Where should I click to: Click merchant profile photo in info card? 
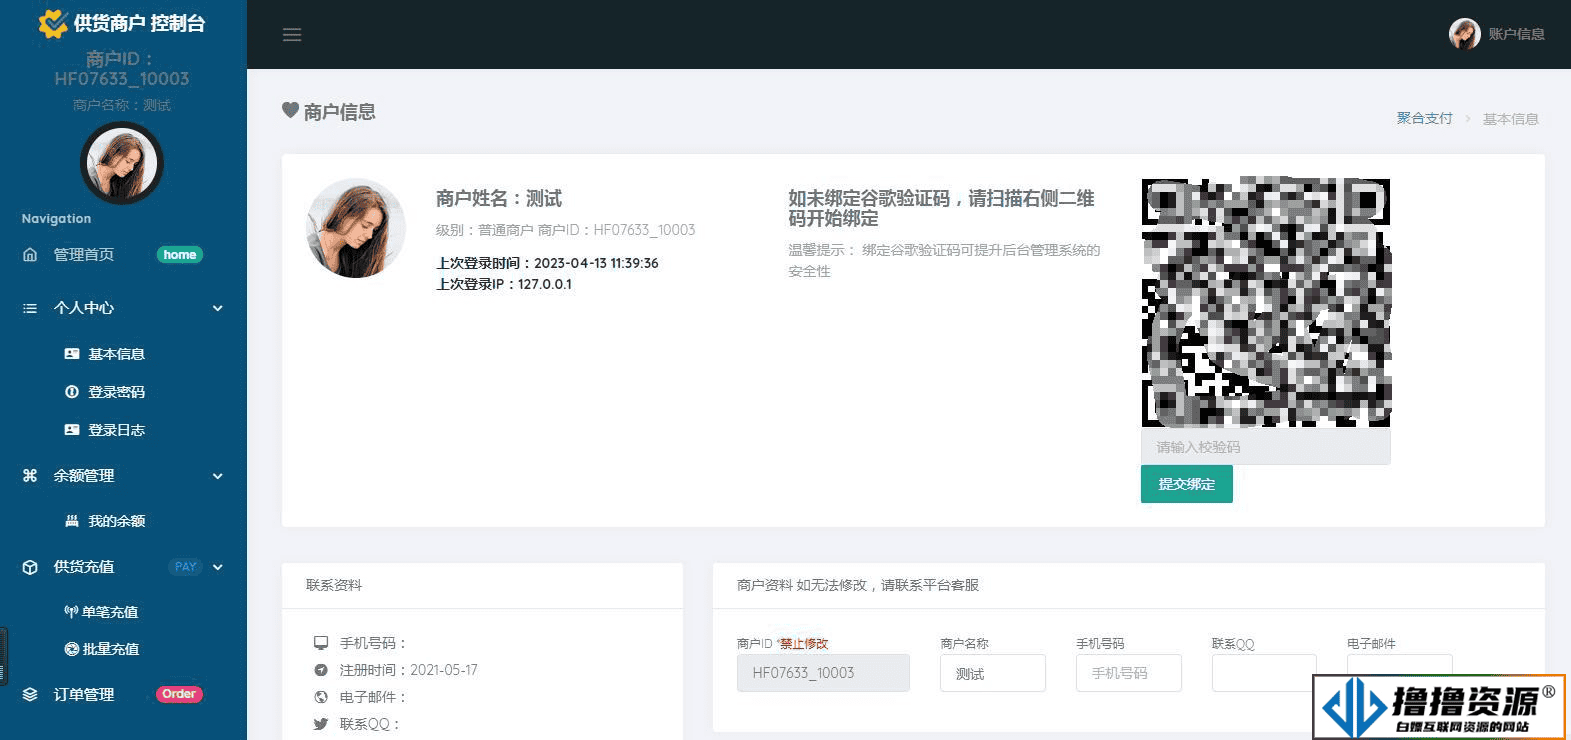pyautogui.click(x=355, y=228)
